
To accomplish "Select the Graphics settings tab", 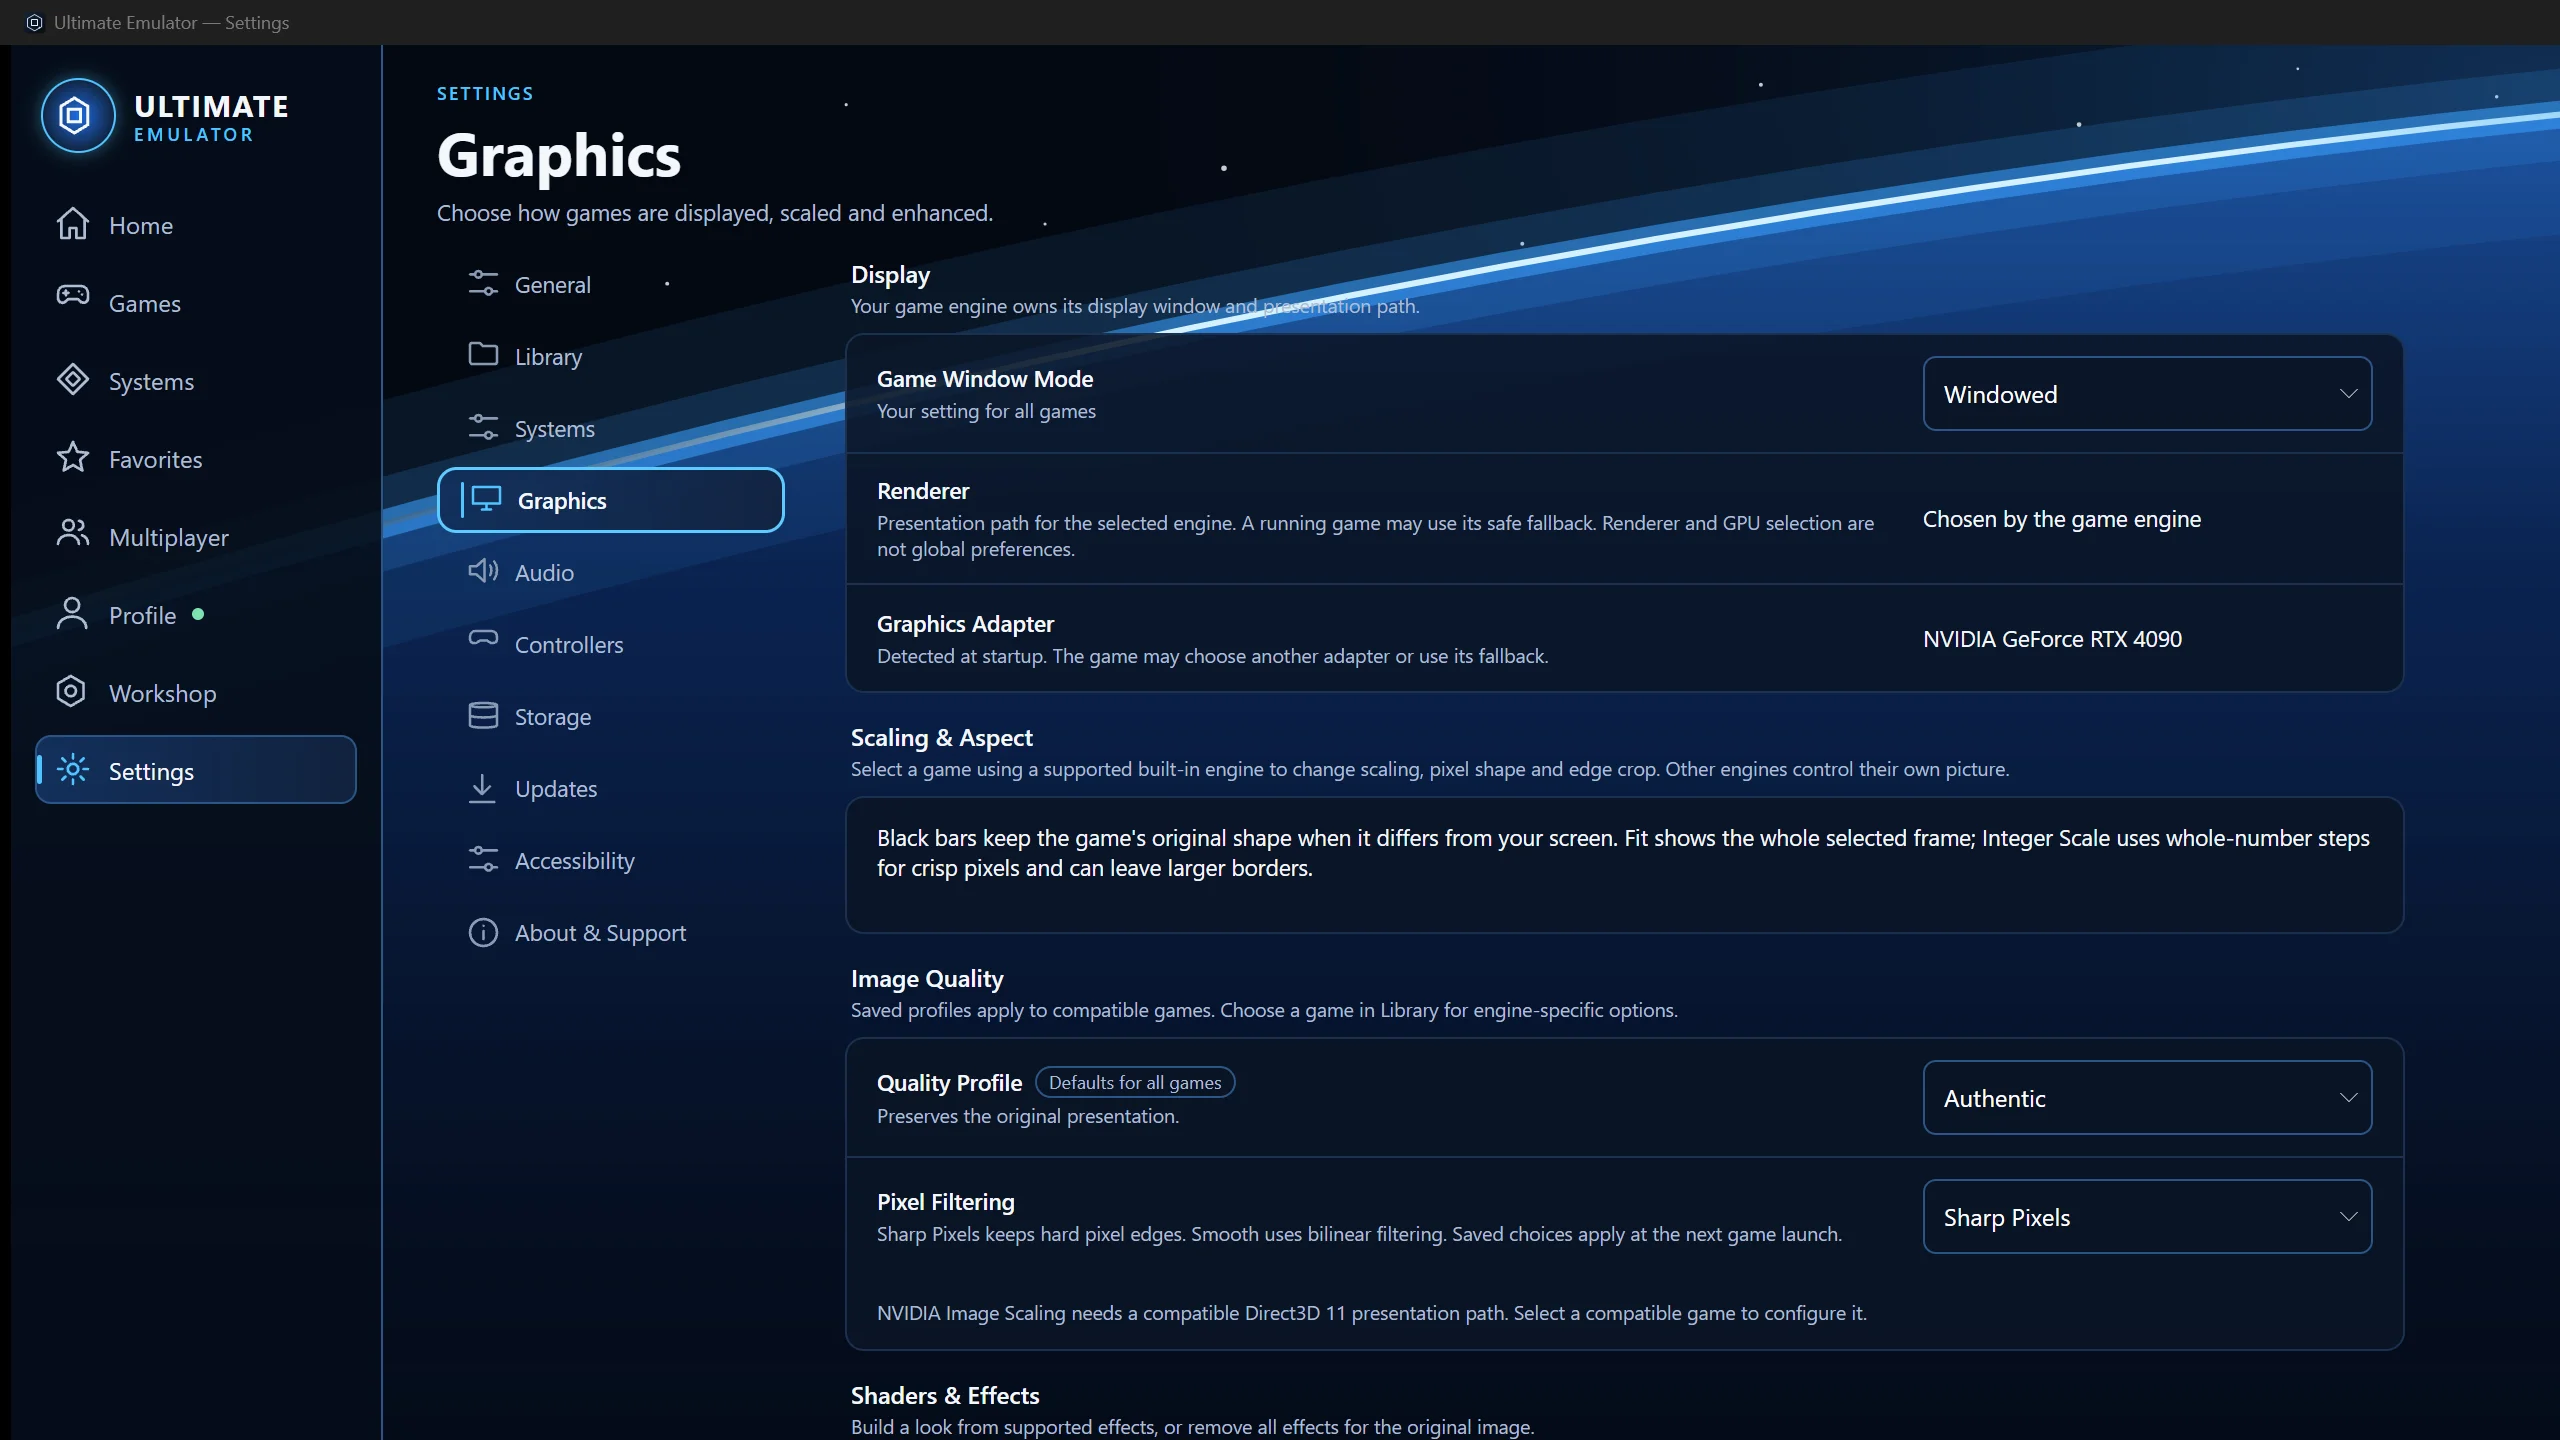I will (x=611, y=500).
